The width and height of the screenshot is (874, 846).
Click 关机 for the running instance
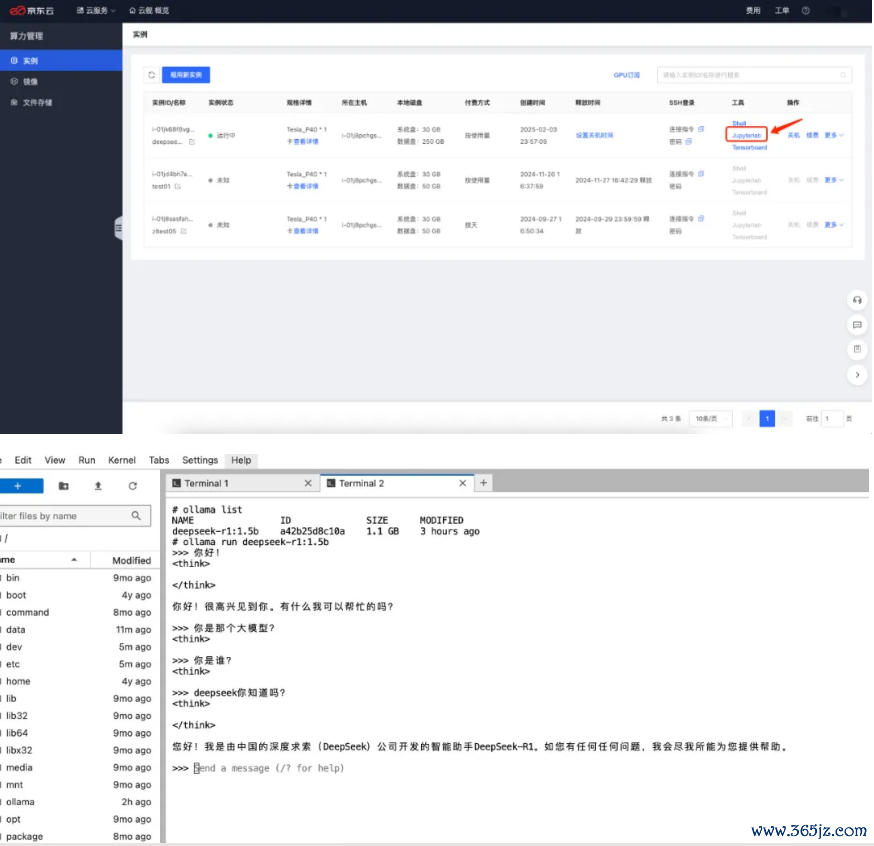click(794, 135)
